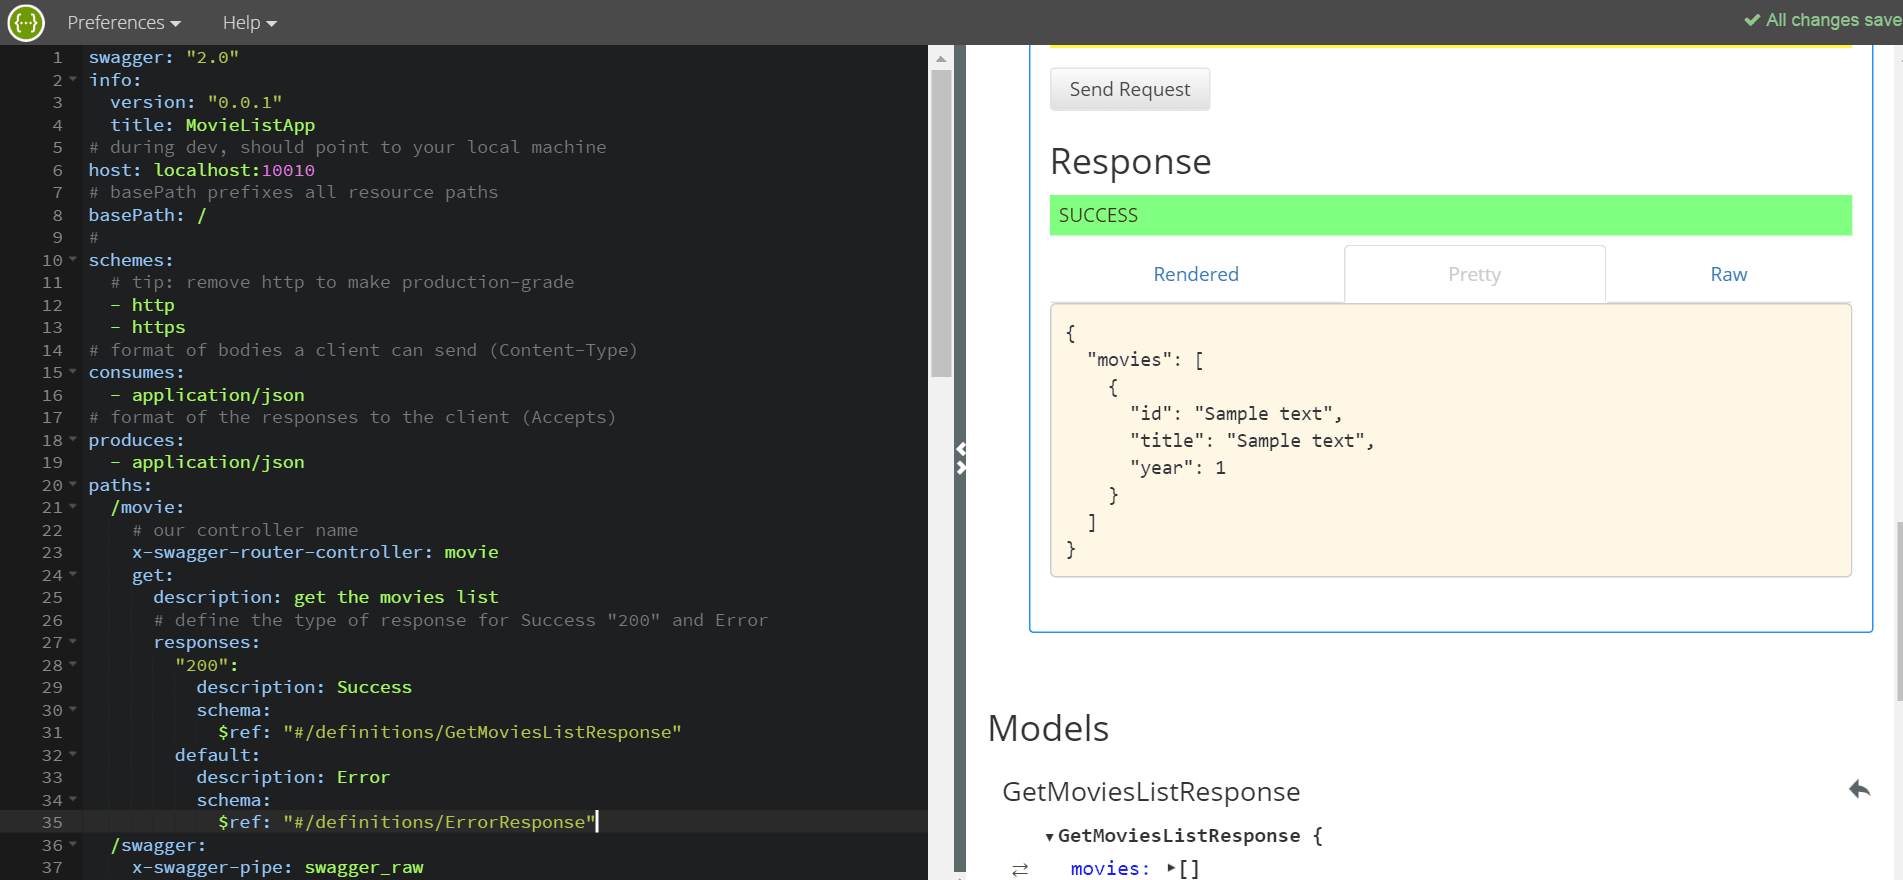The height and width of the screenshot is (880, 1903).
Task: Expand the movies array triangle
Action: [x=1171, y=868]
